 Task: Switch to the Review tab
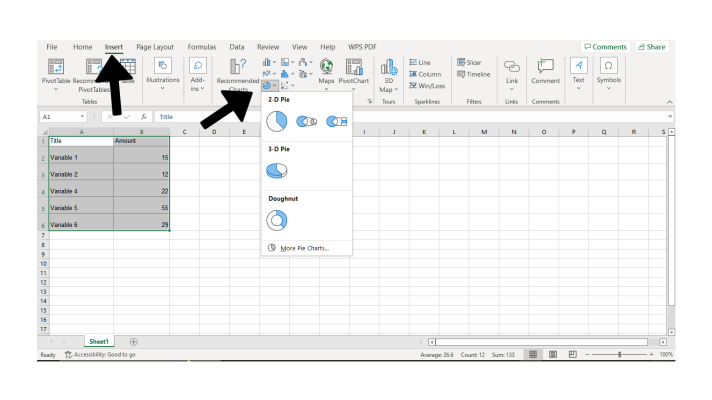coord(268,47)
